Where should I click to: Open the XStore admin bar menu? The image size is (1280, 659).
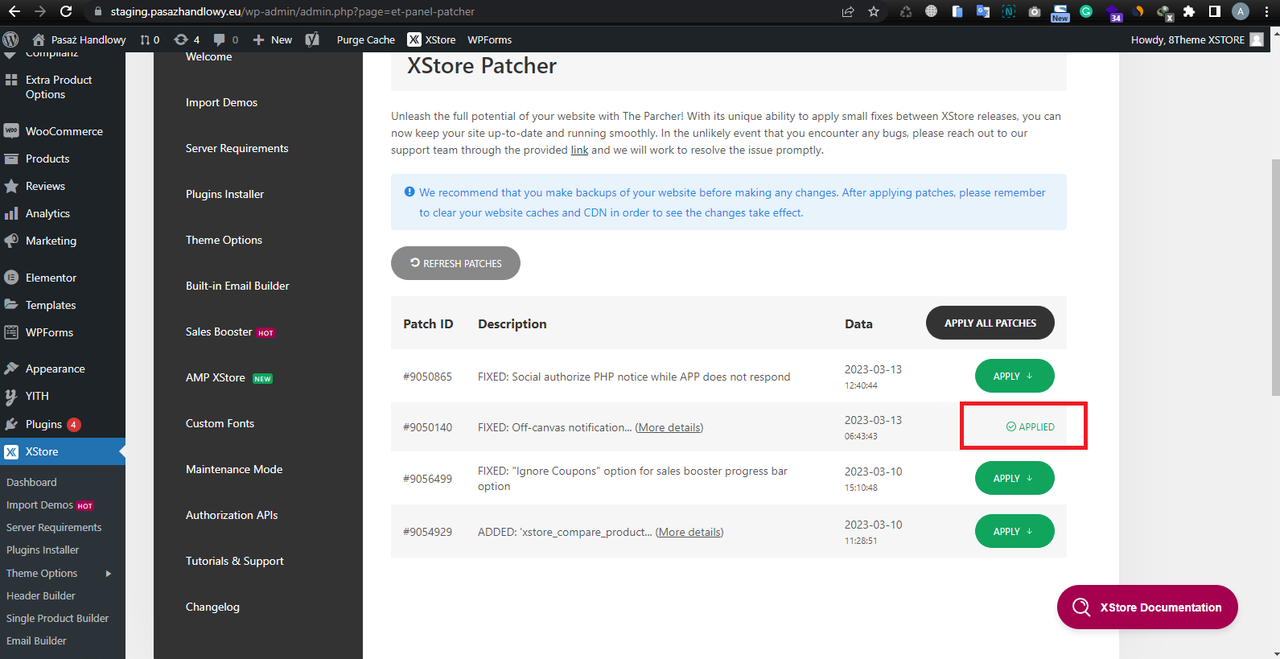[432, 40]
